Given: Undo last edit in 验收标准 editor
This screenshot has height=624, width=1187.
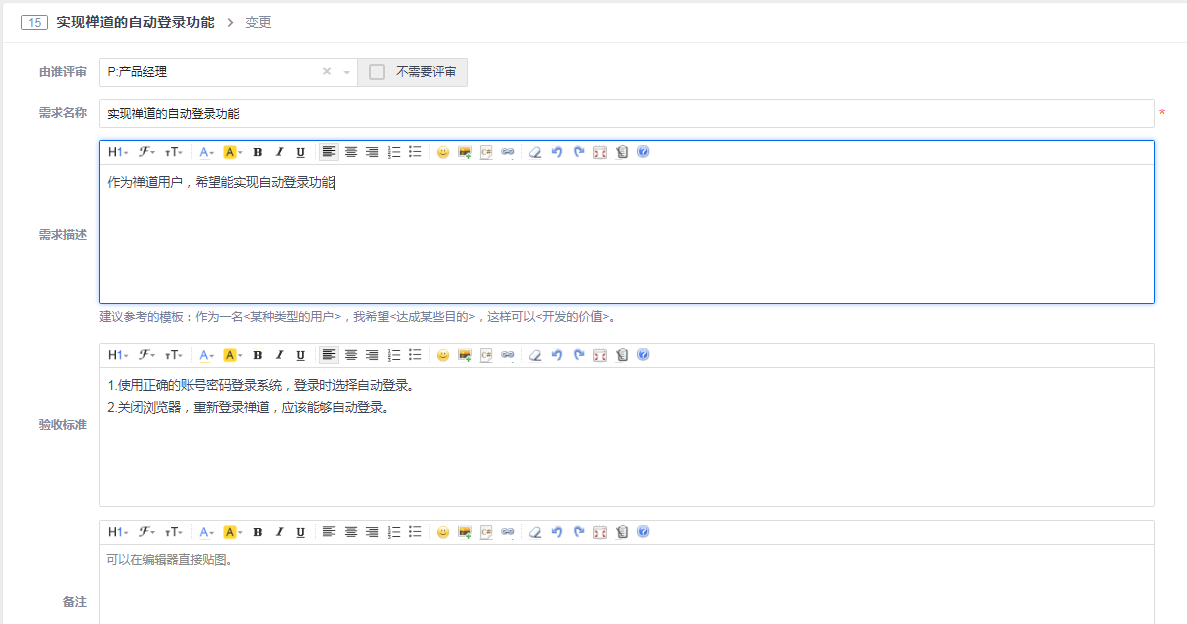Looking at the screenshot, I should [557, 355].
